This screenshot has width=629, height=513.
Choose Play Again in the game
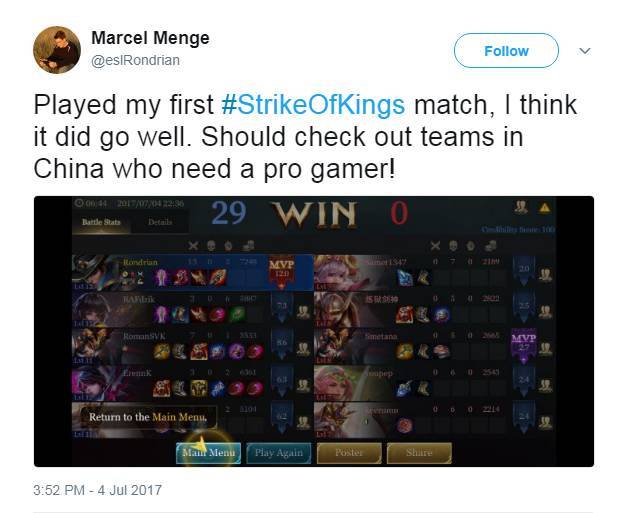278,453
